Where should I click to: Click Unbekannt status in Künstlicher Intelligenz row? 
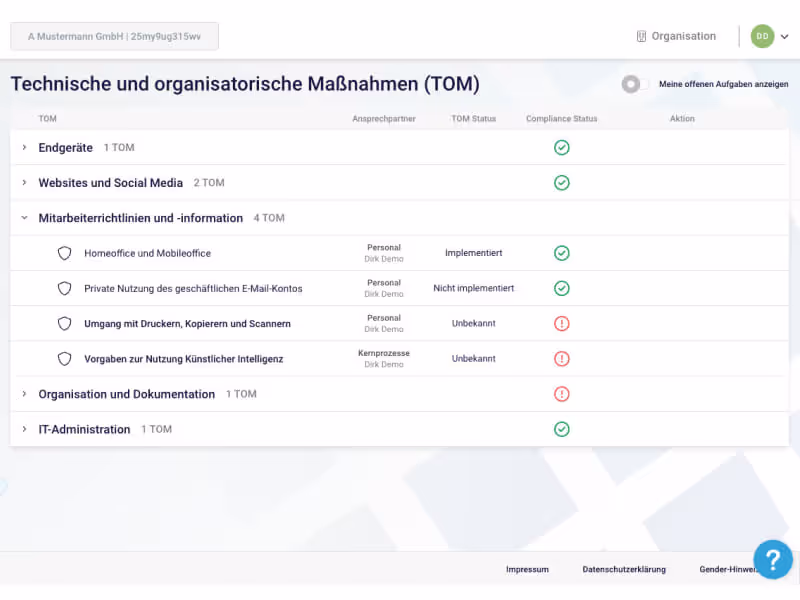(473, 358)
